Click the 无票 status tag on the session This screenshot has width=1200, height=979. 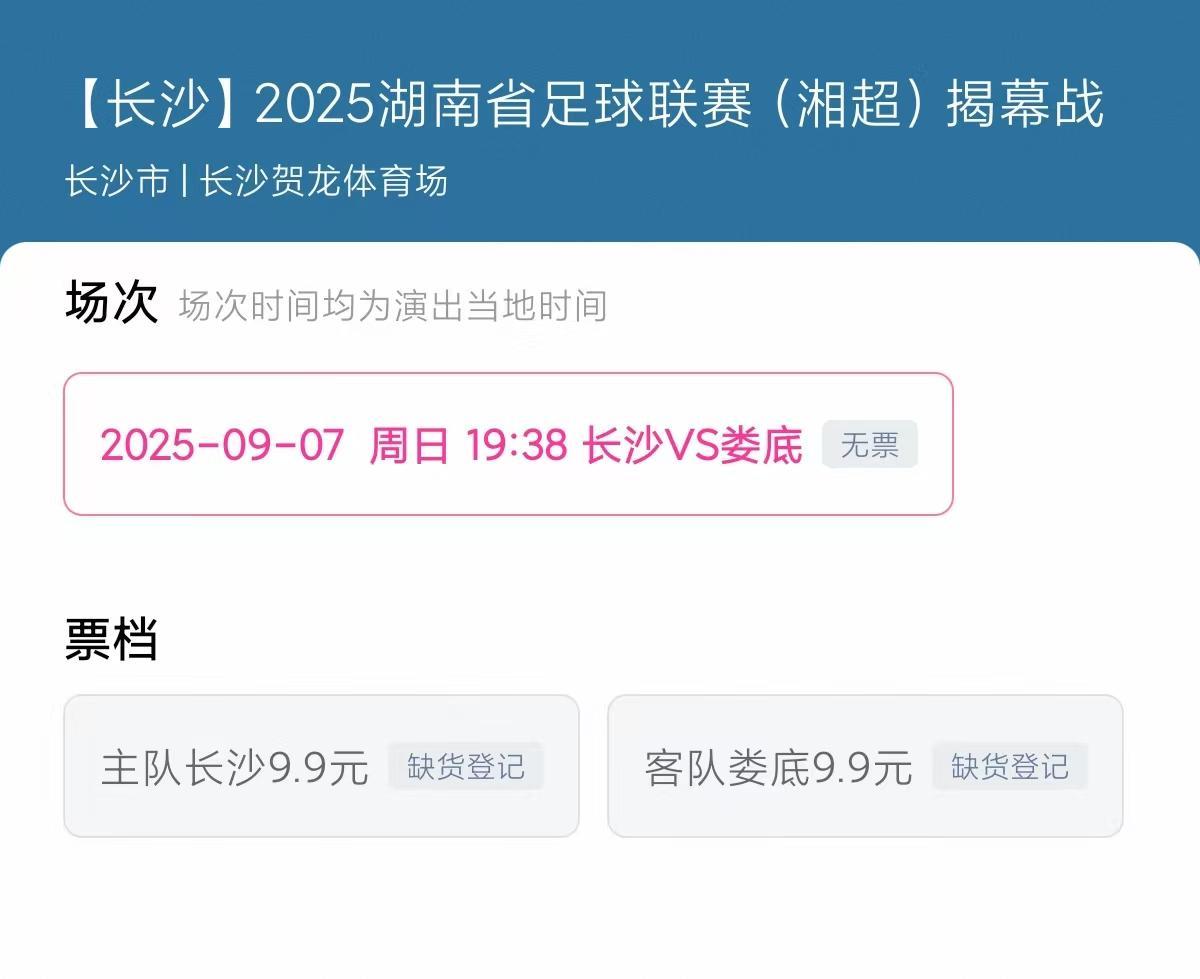point(869,444)
